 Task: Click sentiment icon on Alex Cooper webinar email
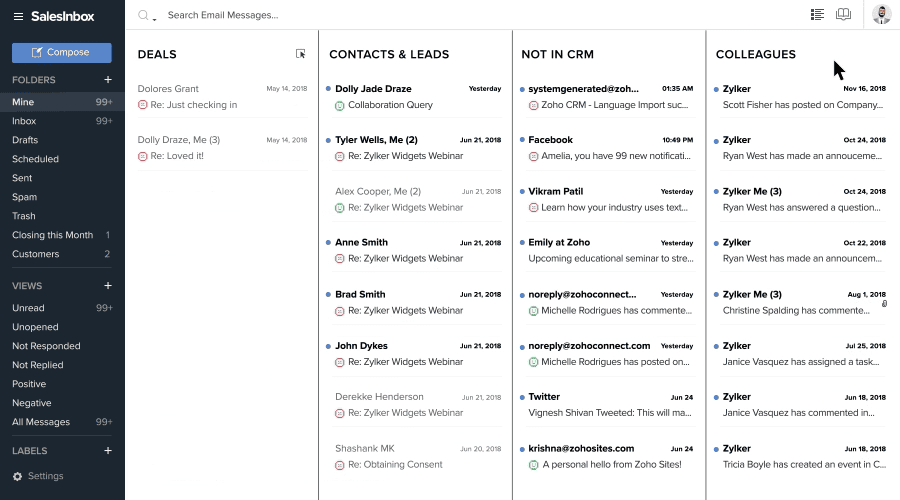point(340,208)
